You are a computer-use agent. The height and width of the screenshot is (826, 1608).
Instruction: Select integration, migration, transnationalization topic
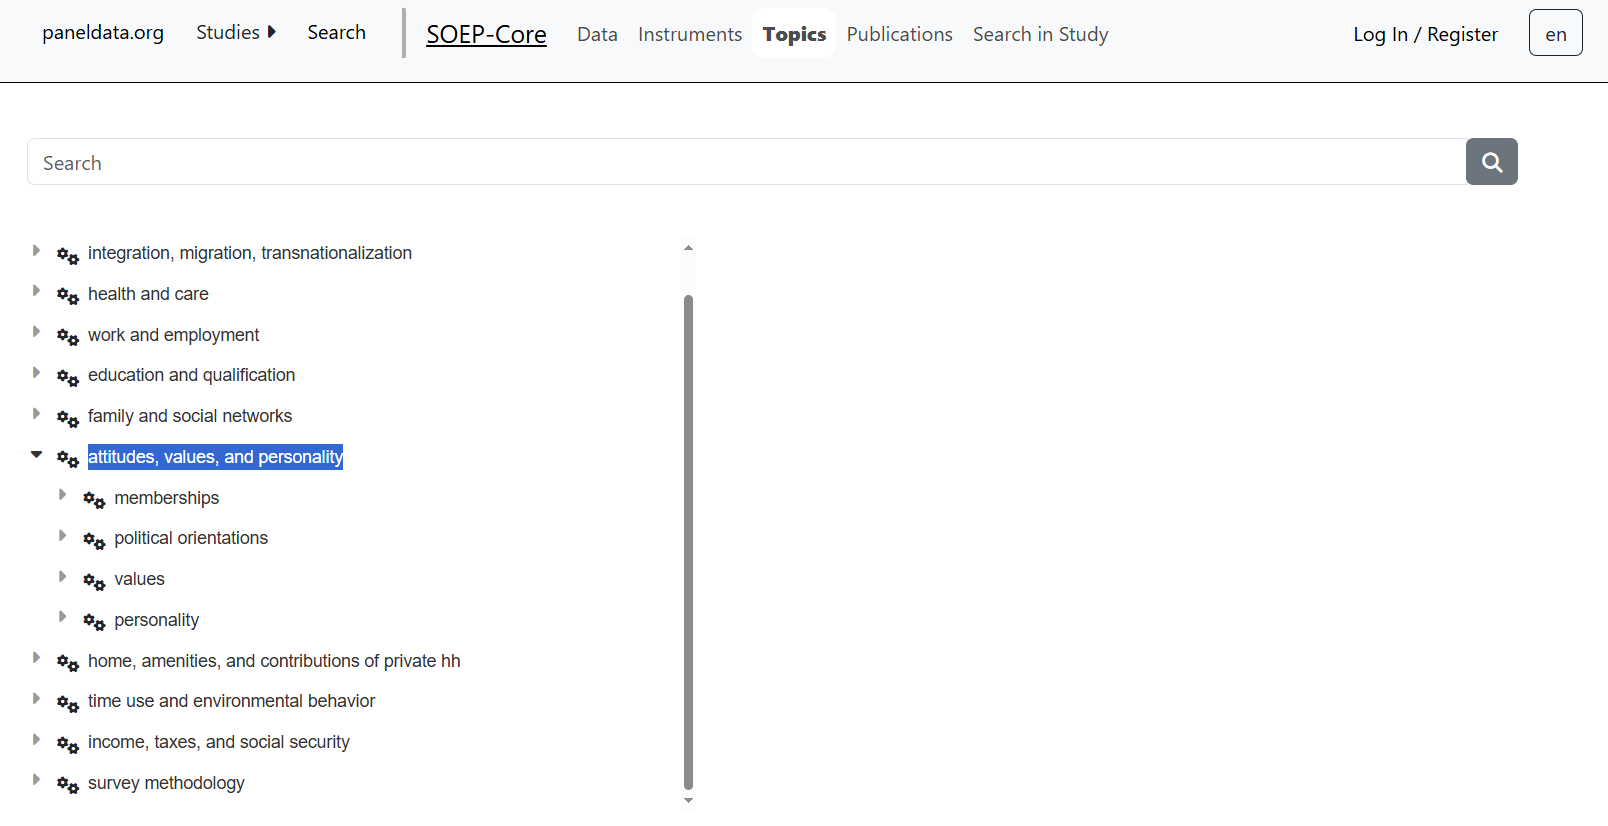(250, 253)
